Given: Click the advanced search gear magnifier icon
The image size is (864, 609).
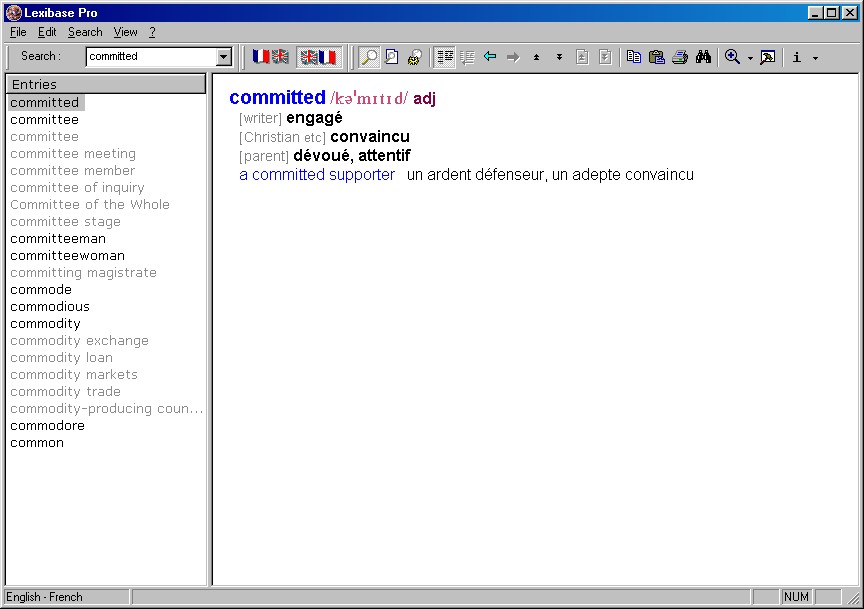Looking at the screenshot, I should pos(414,57).
